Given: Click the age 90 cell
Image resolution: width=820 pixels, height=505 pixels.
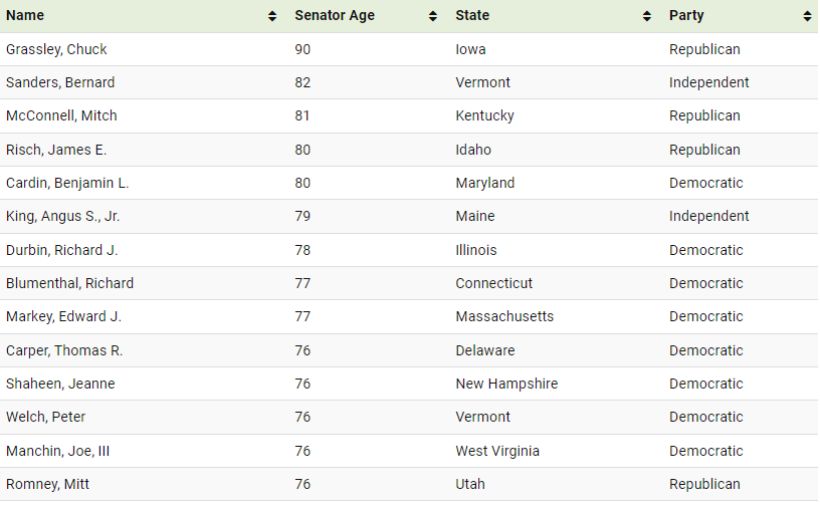Looking at the screenshot, I should point(302,49).
